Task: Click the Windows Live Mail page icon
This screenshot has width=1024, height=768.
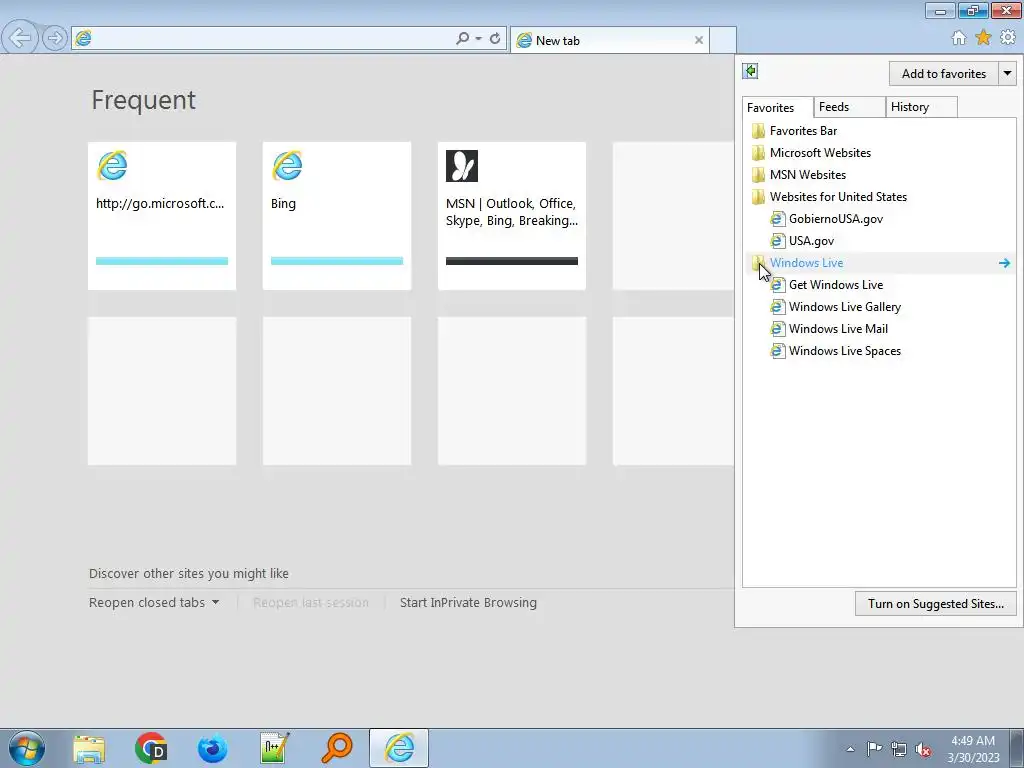Action: [777, 329]
